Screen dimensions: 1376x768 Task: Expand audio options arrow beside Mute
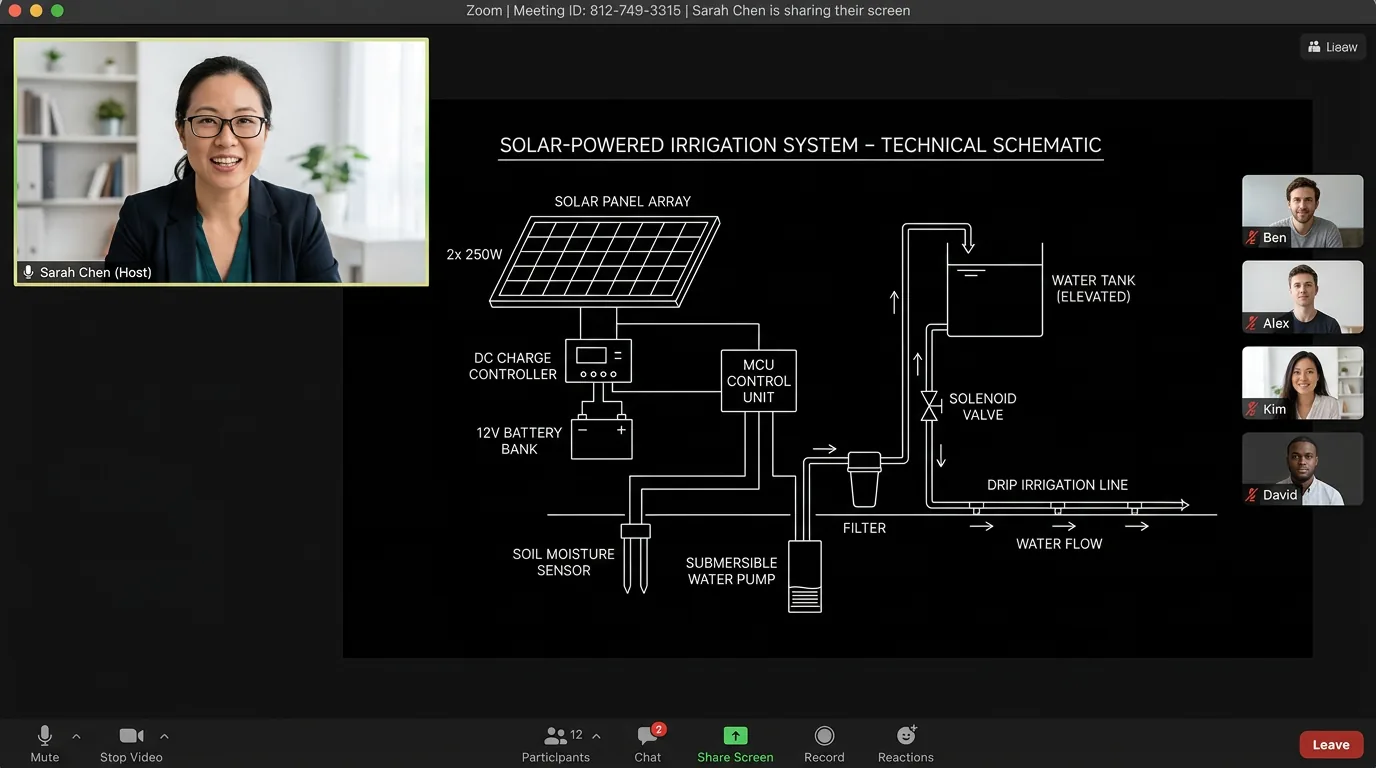pos(76,737)
